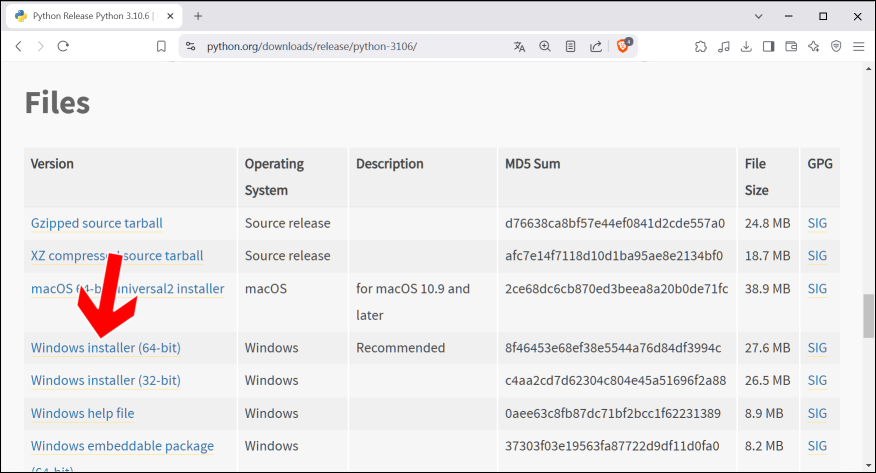
Task: Toggle the browser sidebar panel icon
Action: pyautogui.click(x=768, y=46)
